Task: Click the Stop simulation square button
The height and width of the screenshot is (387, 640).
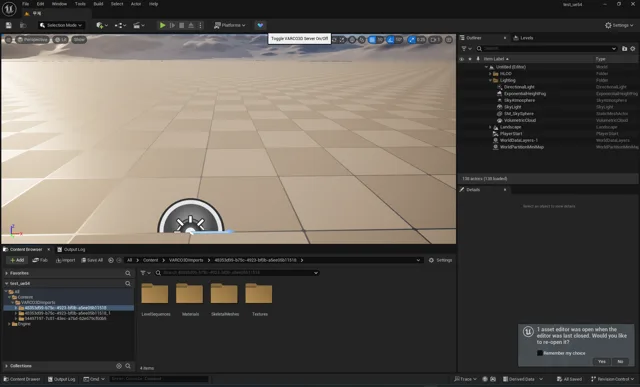Action: point(182,25)
